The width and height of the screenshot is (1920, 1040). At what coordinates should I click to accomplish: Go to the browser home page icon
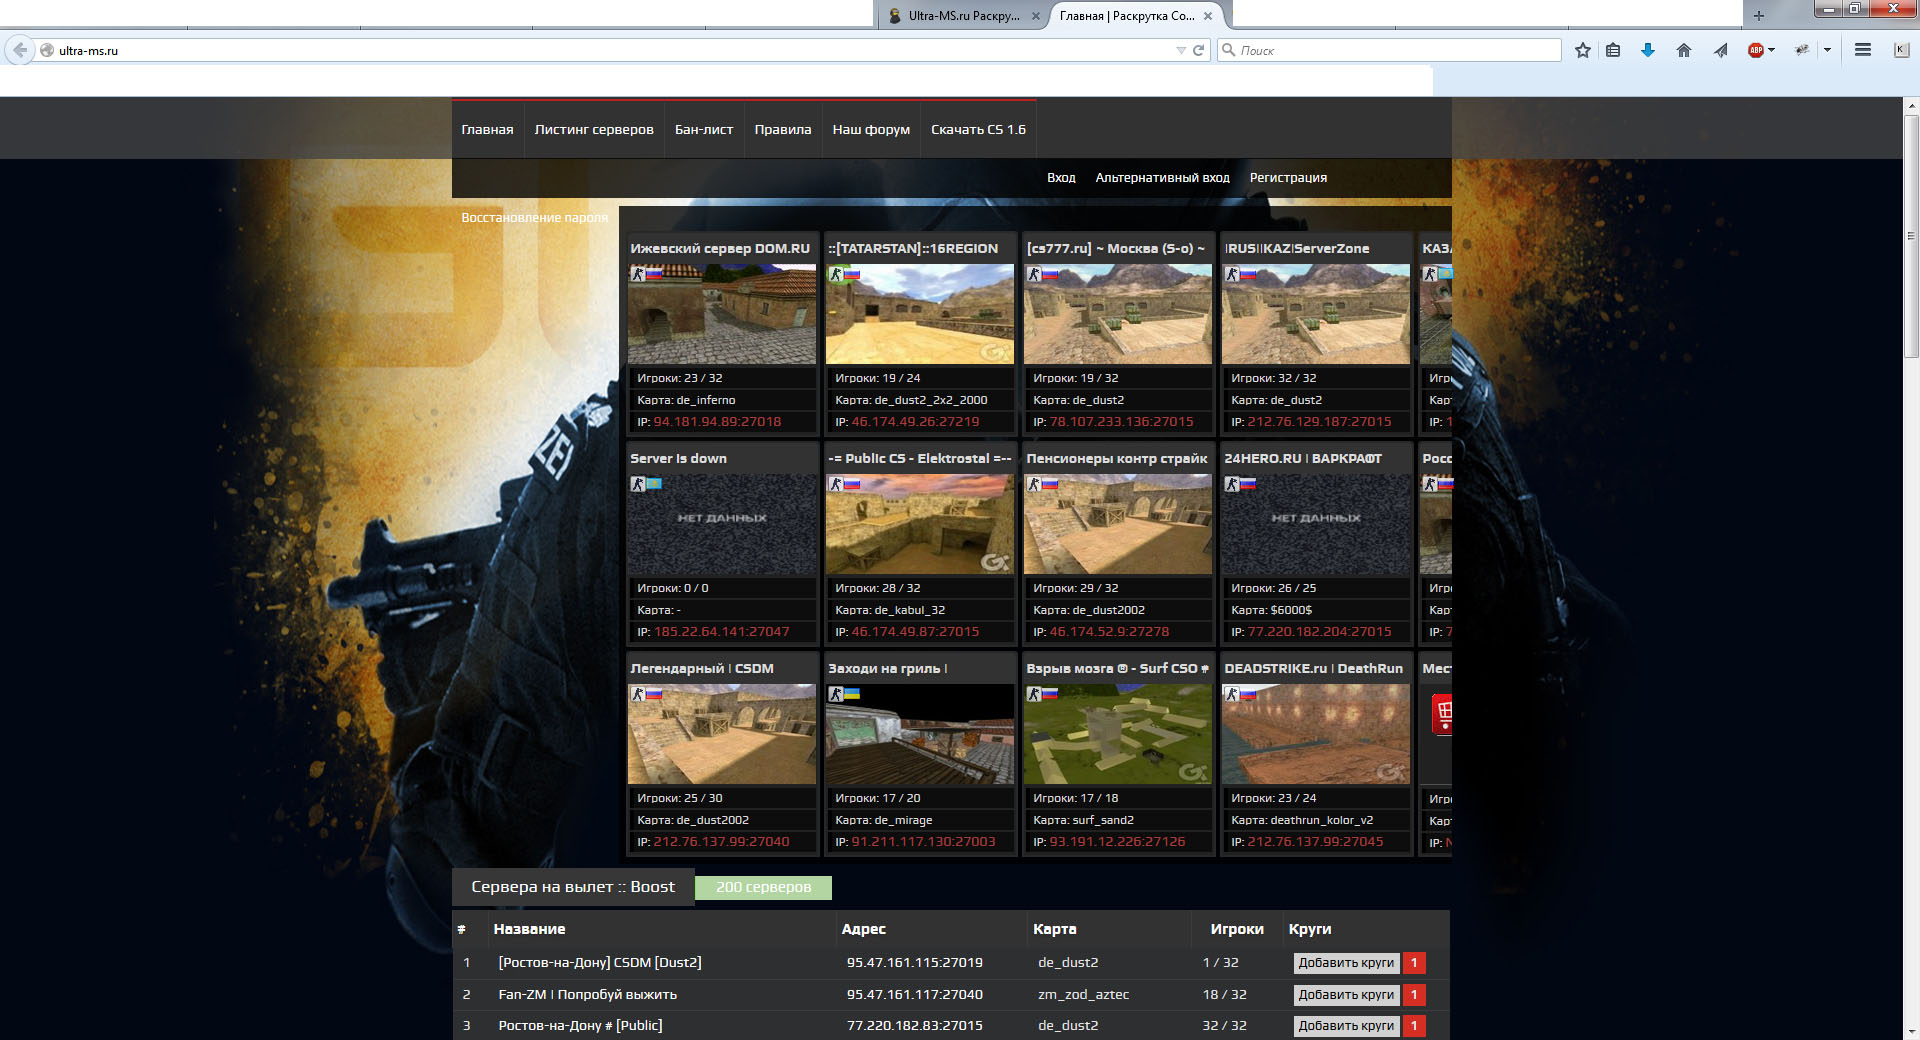coord(1684,50)
